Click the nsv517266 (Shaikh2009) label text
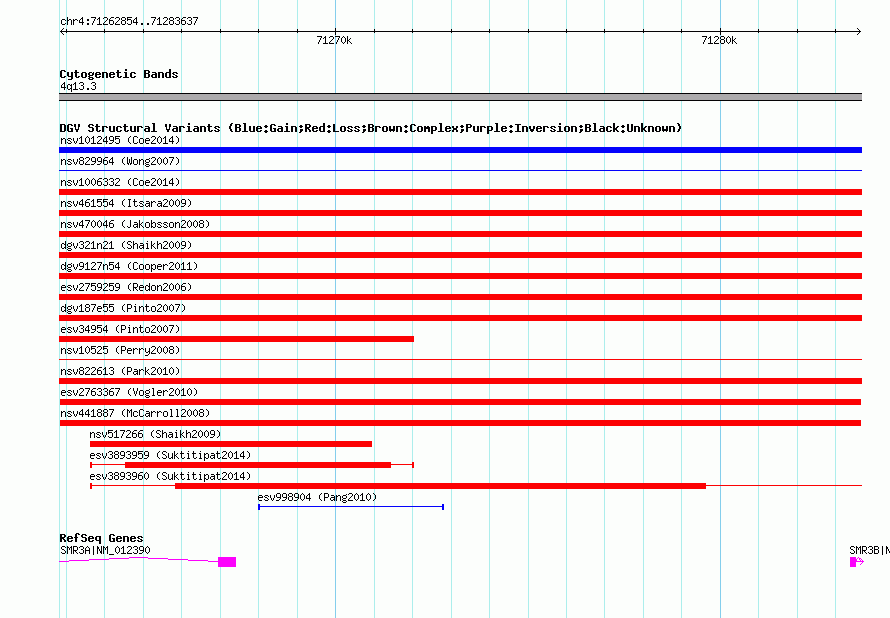This screenshot has width=890, height=618. point(156,434)
